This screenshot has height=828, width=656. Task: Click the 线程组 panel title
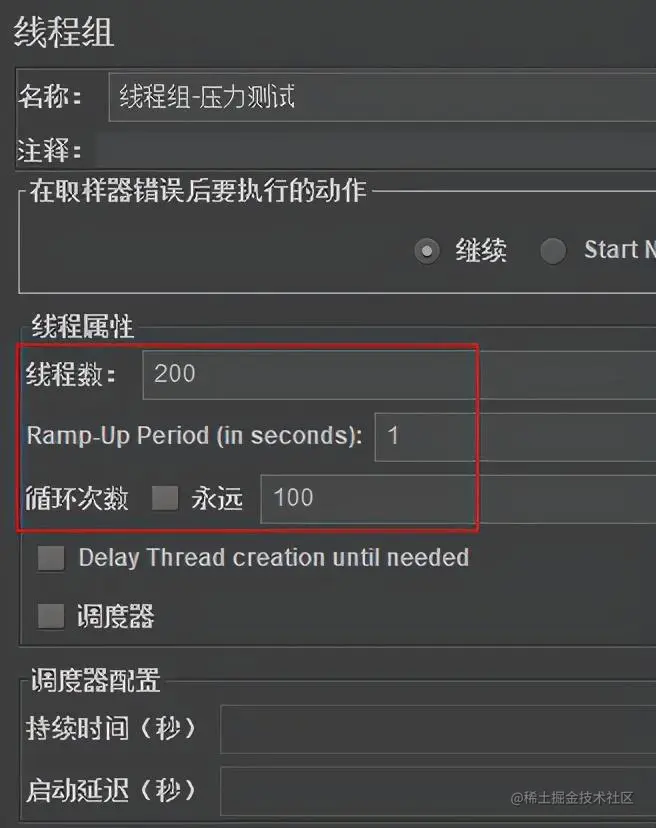(63, 32)
